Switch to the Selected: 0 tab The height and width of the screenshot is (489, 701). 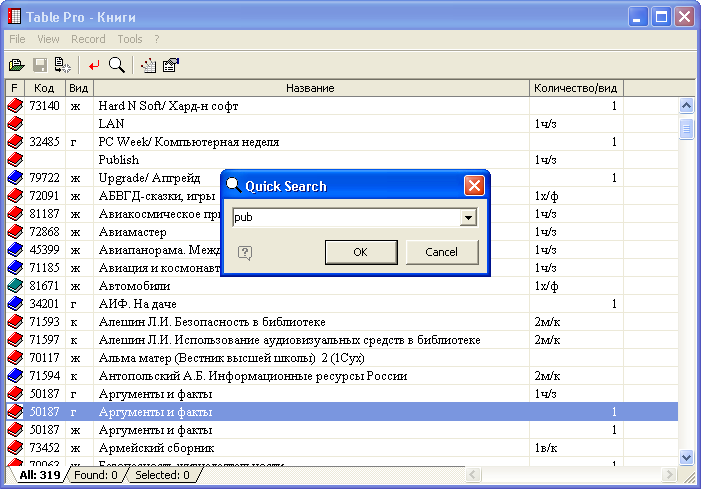tap(162, 475)
